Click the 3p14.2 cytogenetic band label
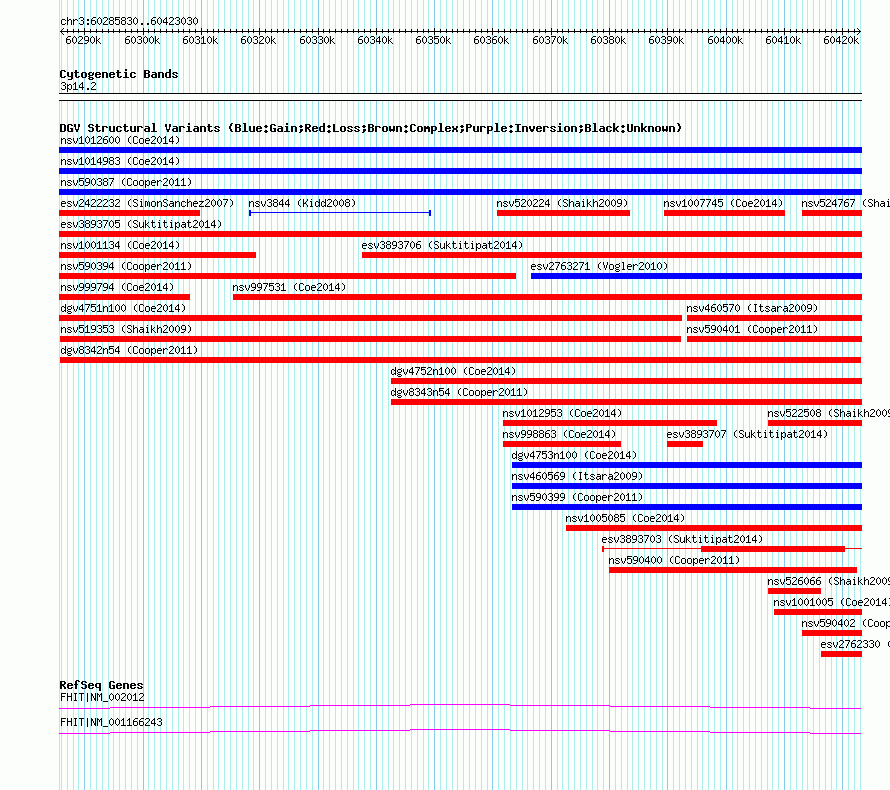Screen dimensions: 890x790 78,86
